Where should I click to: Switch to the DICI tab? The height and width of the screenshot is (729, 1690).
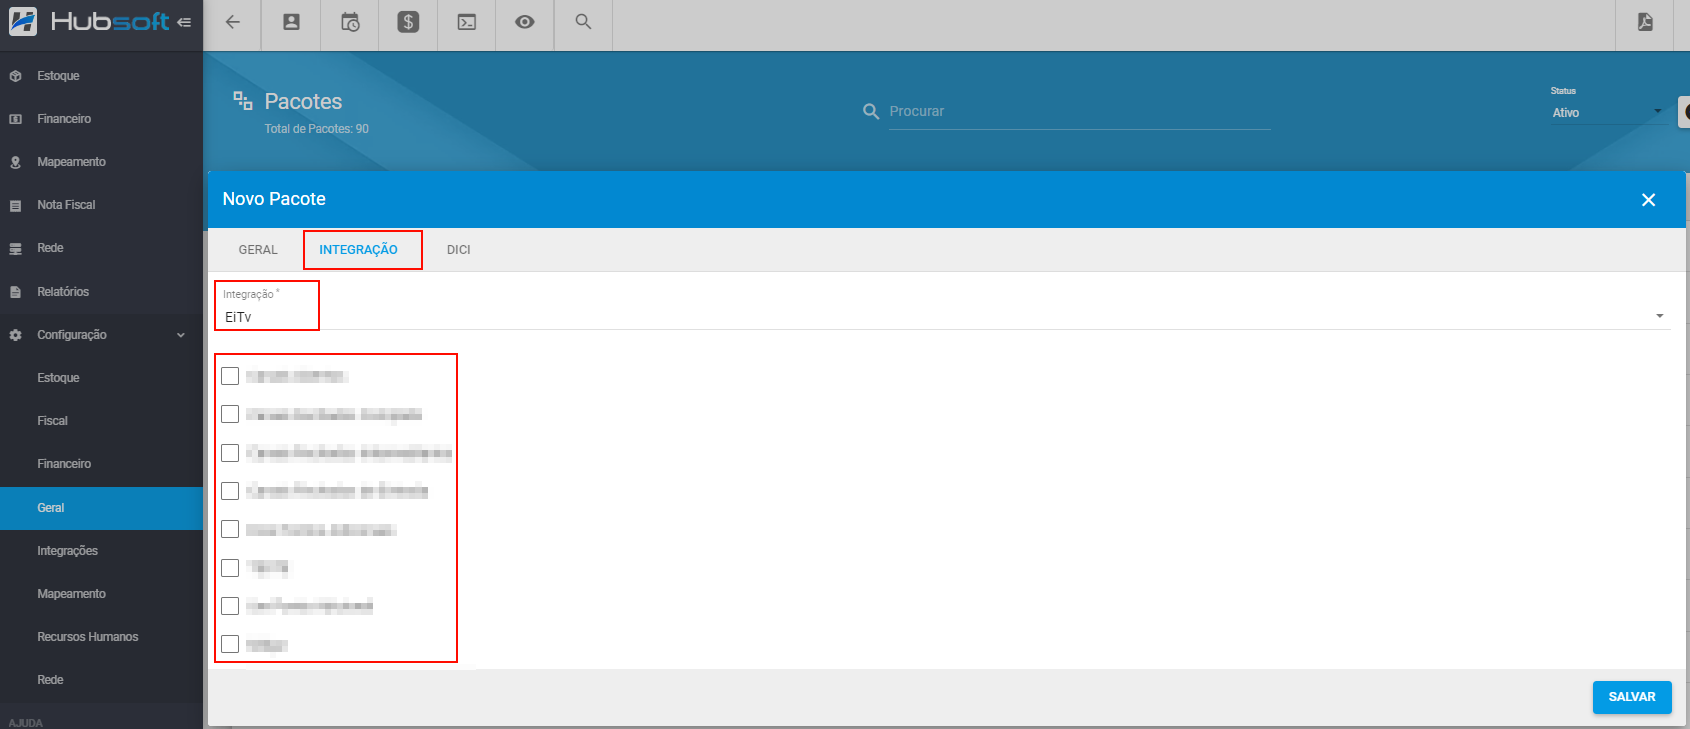[459, 250]
